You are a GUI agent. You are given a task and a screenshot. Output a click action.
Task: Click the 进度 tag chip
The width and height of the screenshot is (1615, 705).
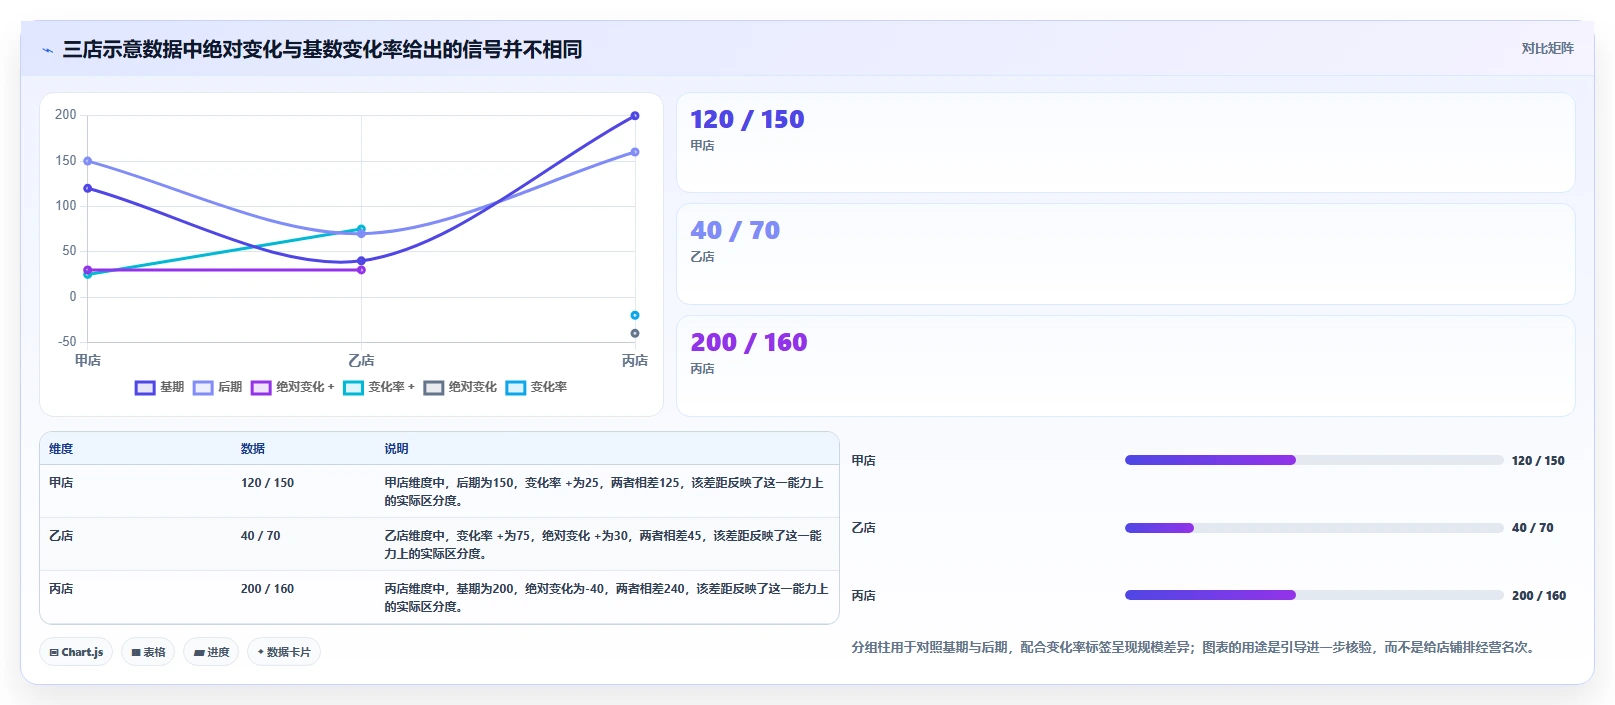[211, 652]
